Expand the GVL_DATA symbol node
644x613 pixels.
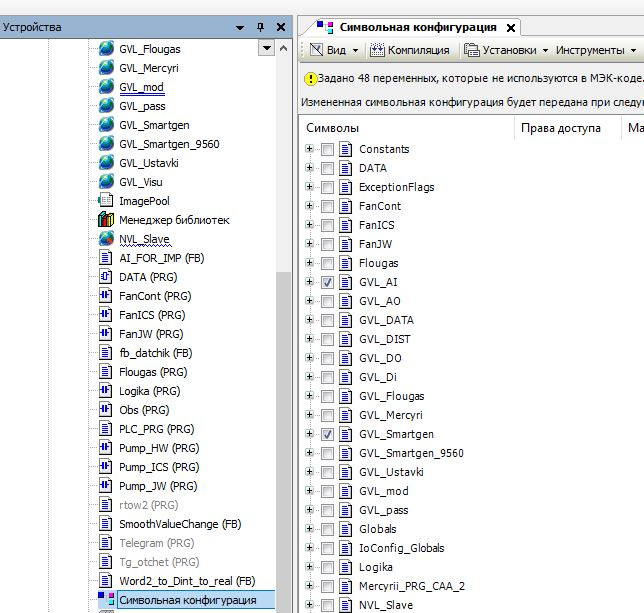point(310,321)
